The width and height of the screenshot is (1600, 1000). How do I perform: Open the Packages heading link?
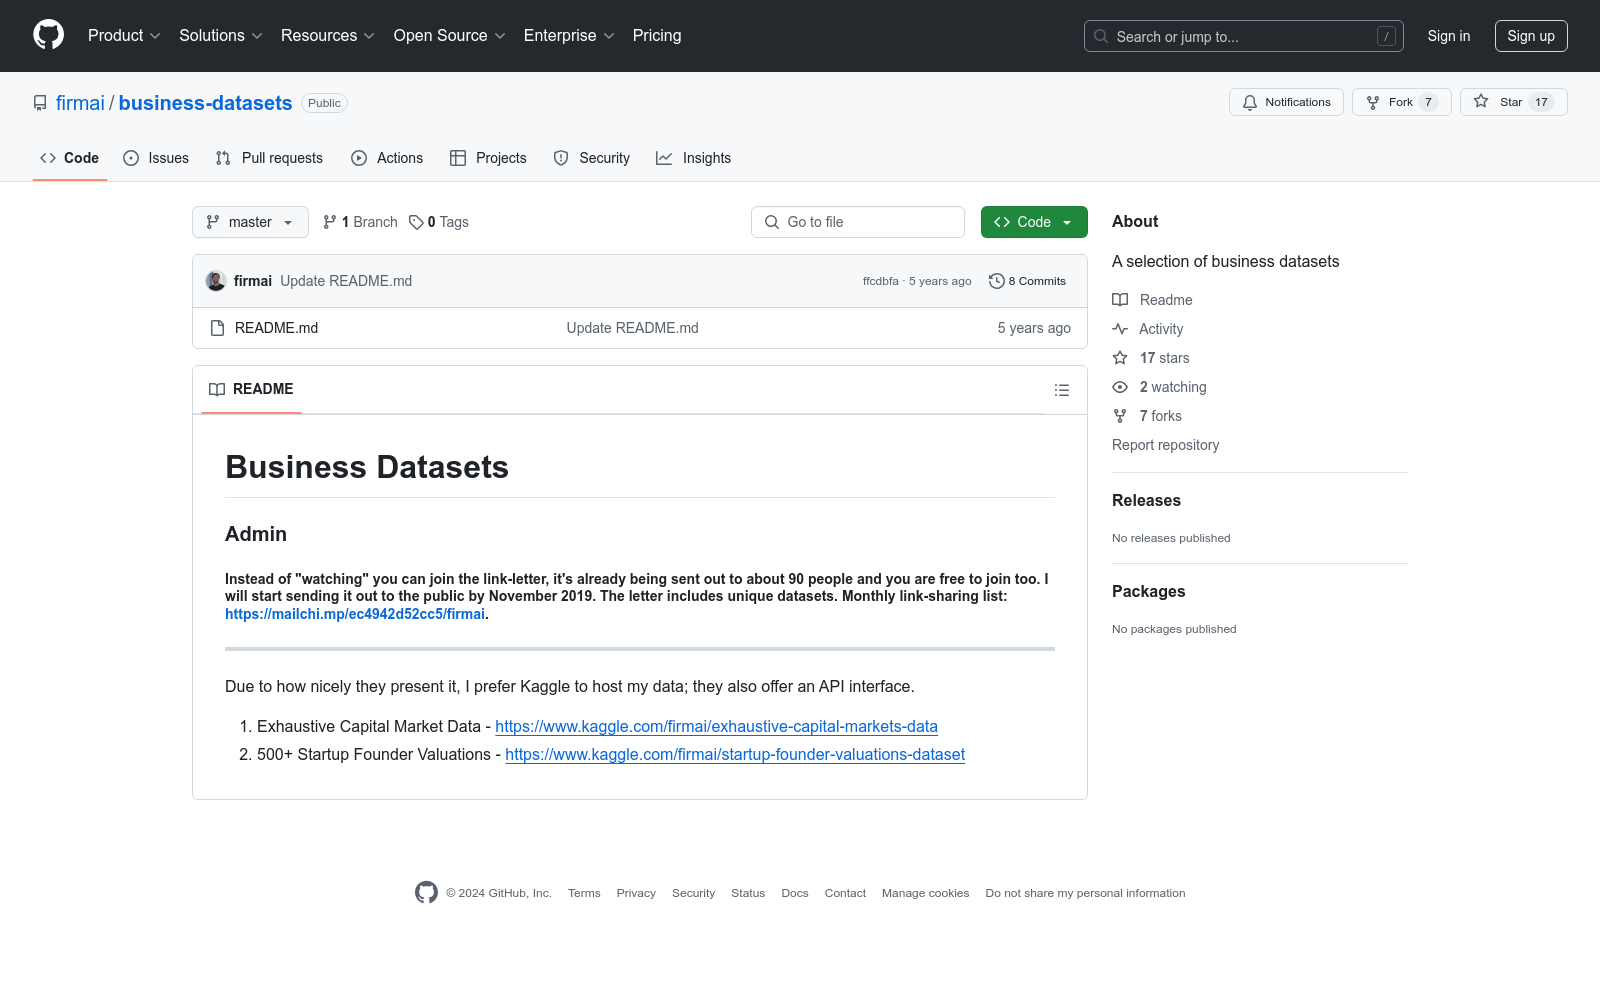coord(1148,591)
